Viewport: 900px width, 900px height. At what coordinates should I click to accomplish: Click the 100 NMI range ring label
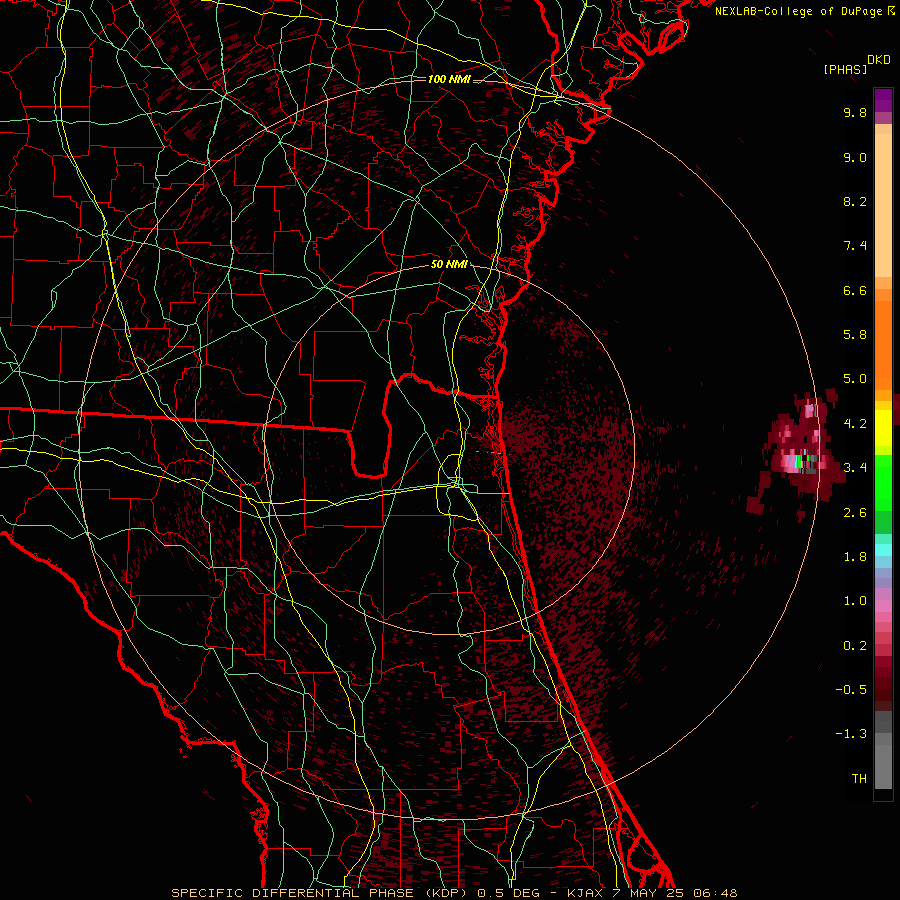(x=449, y=79)
